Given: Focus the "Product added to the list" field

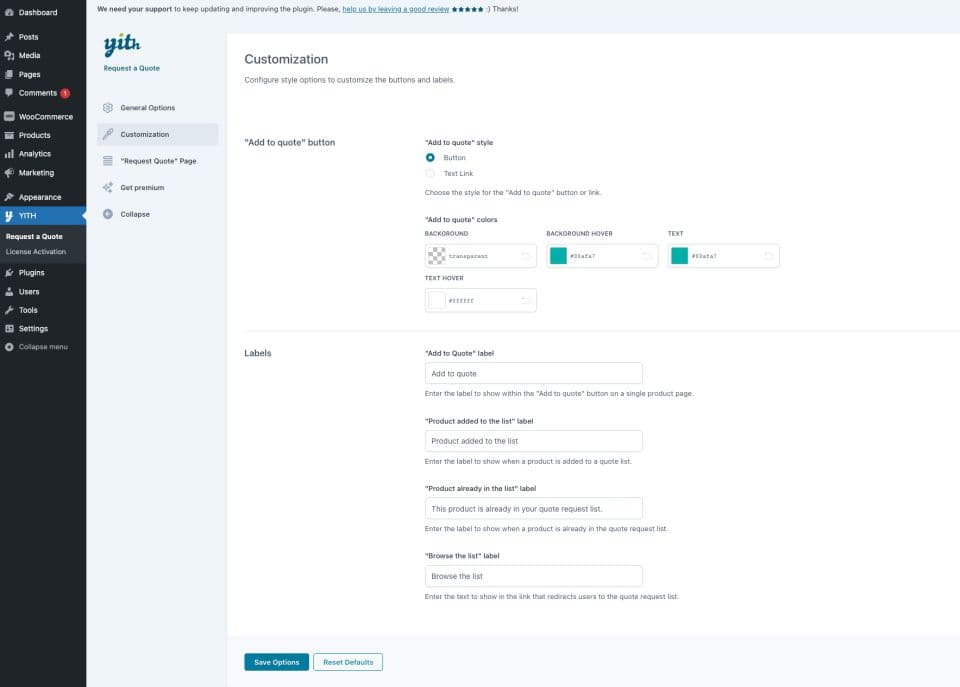Looking at the screenshot, I should coord(533,441).
